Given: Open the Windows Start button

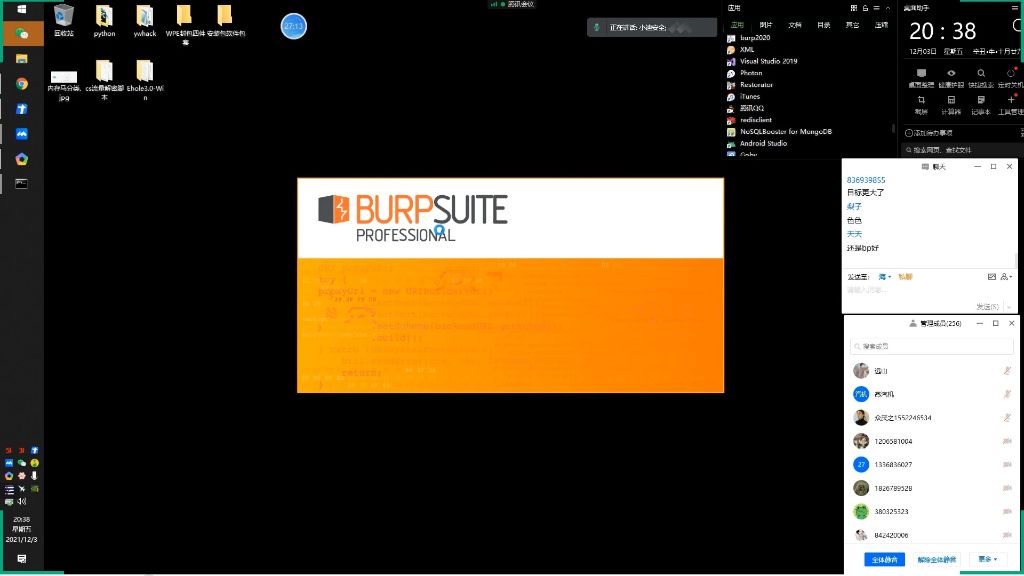Looking at the screenshot, I should 22,9.
